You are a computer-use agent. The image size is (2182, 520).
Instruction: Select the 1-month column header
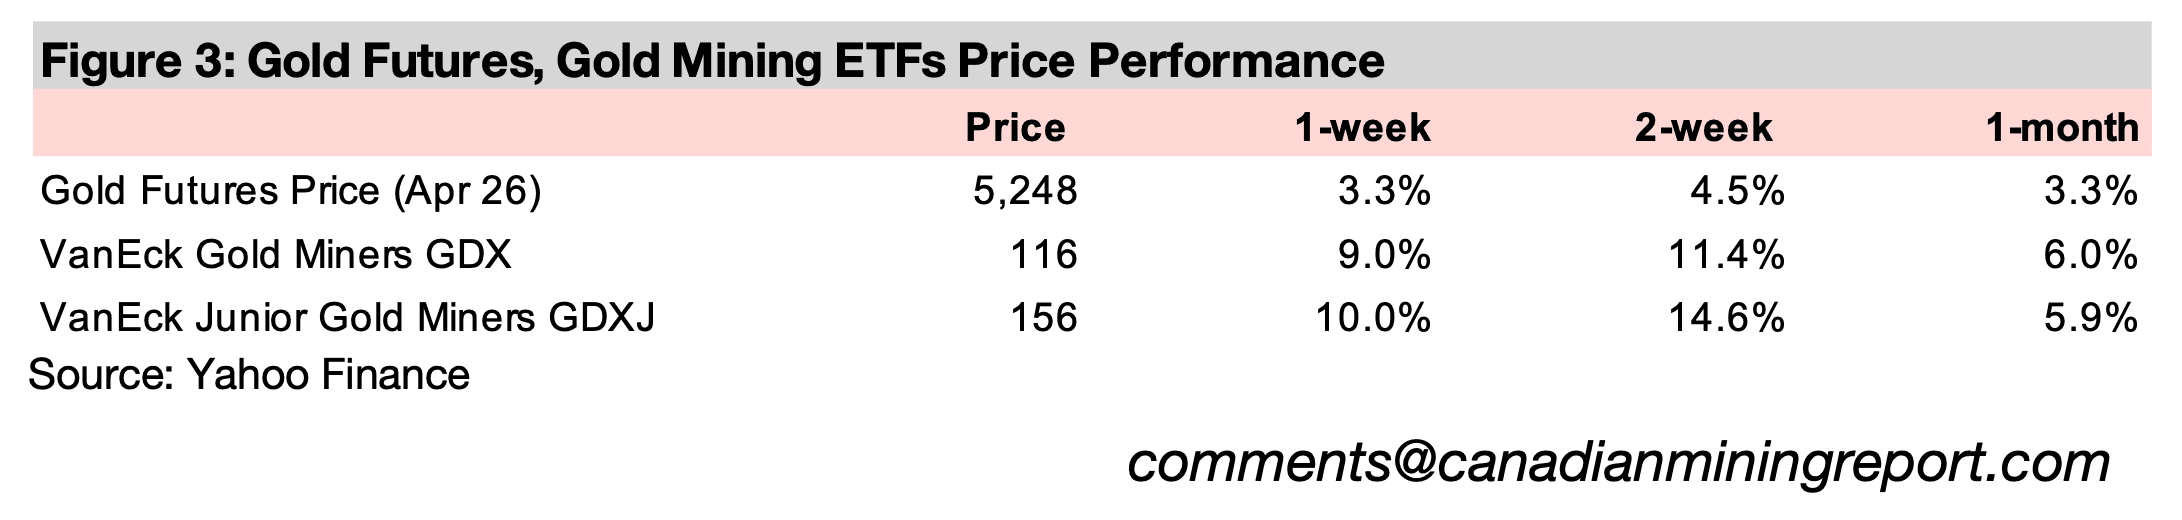pyautogui.click(x=2062, y=128)
